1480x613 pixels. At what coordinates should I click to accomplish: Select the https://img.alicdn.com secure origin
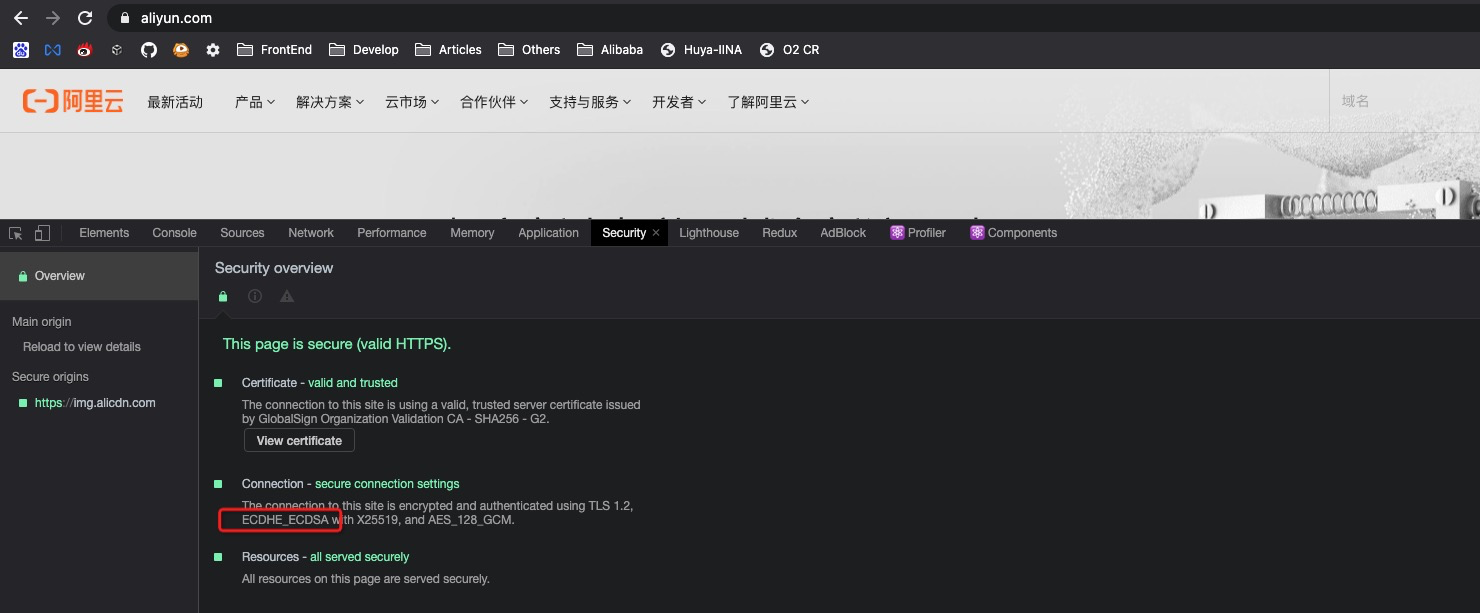pos(95,403)
